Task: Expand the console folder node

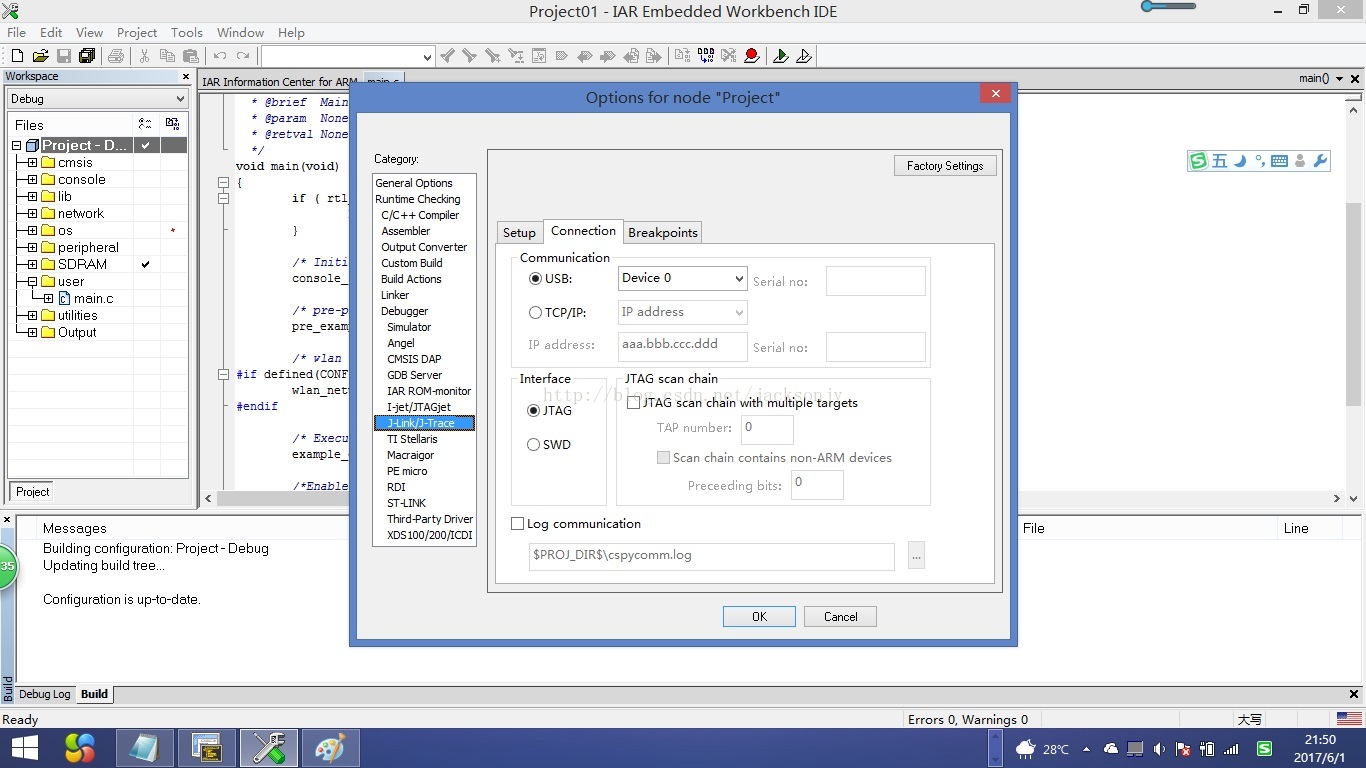Action: click(33, 180)
